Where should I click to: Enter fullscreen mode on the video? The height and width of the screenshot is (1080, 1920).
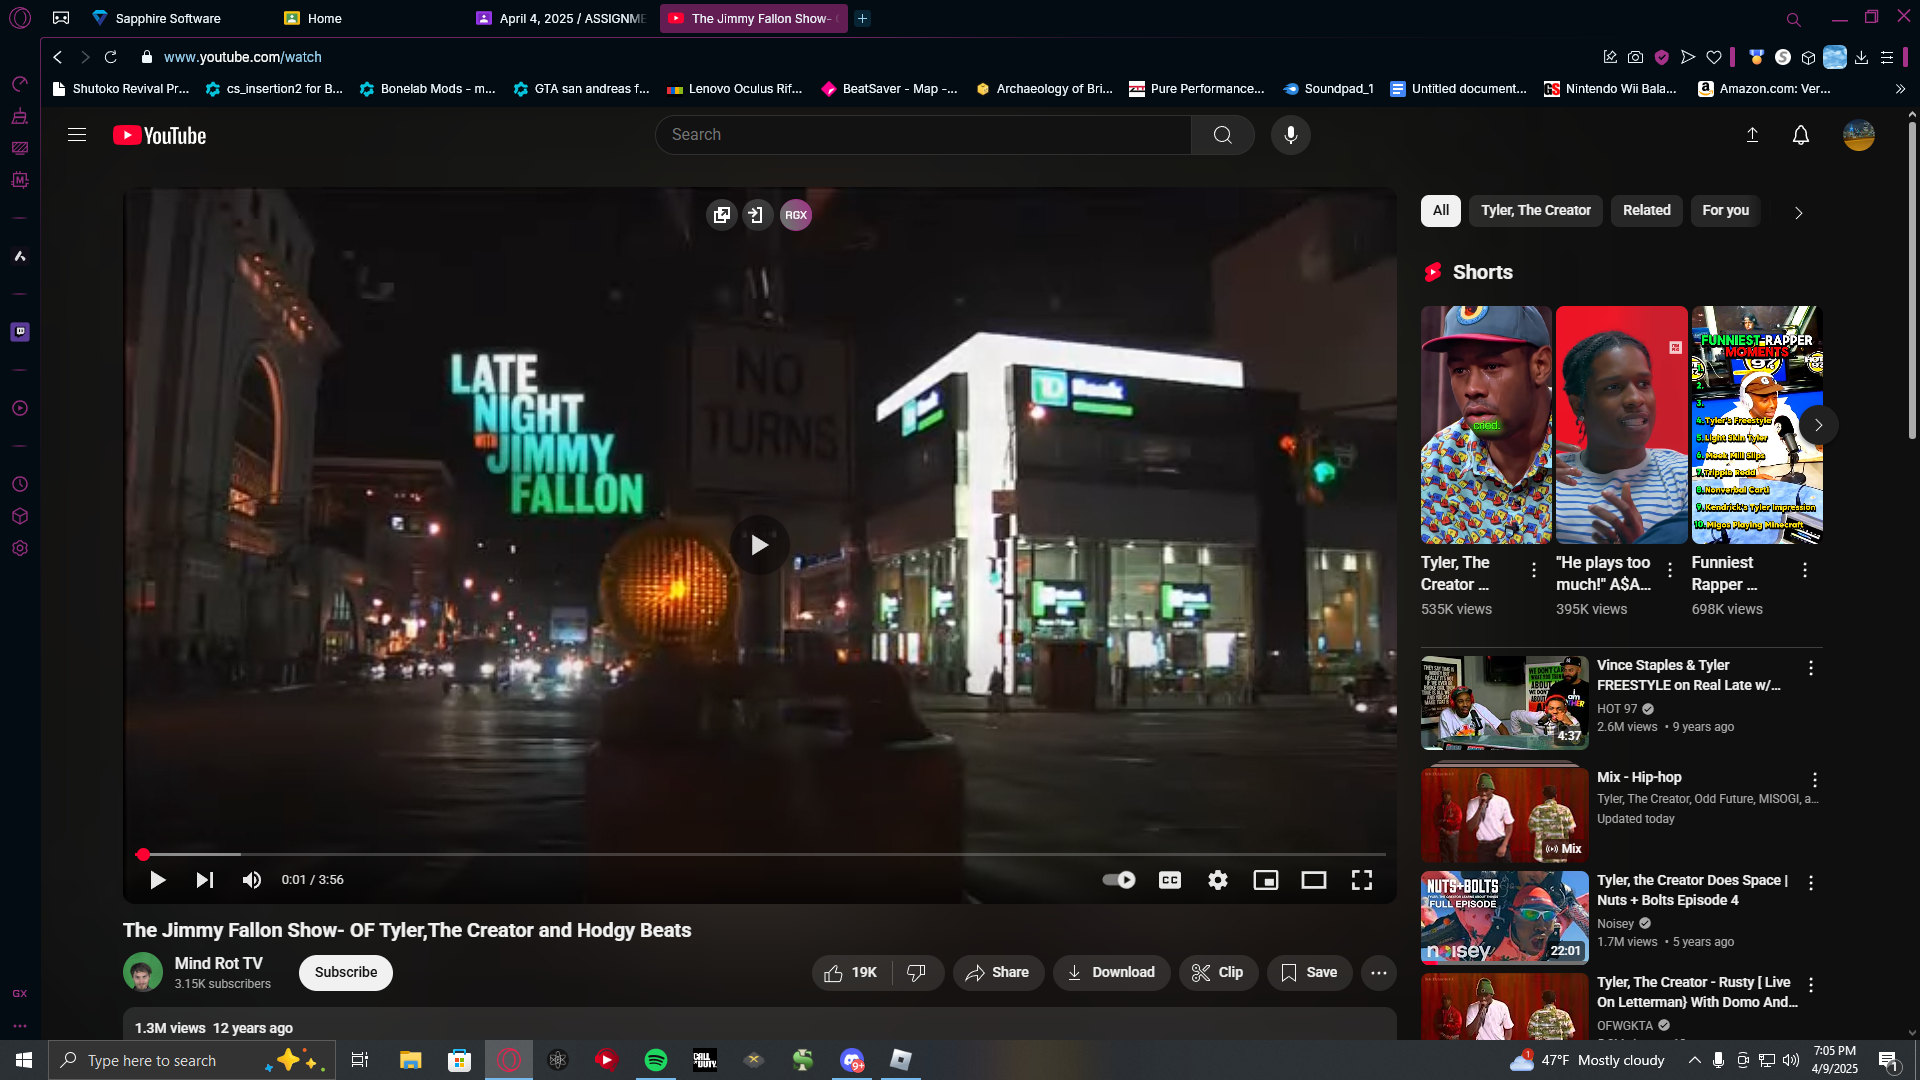[x=1361, y=880]
